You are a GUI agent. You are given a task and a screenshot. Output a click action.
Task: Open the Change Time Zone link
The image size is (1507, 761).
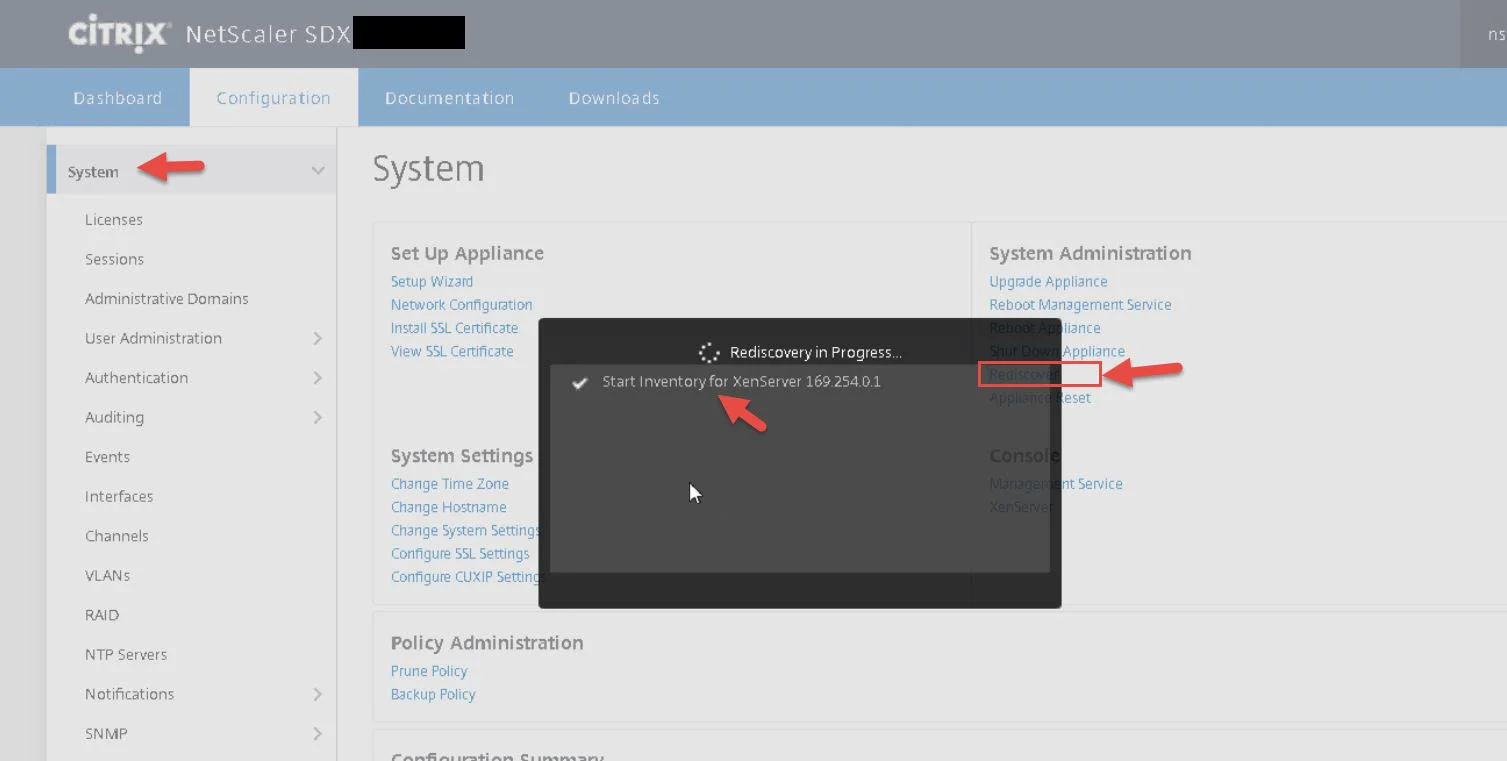(x=449, y=484)
